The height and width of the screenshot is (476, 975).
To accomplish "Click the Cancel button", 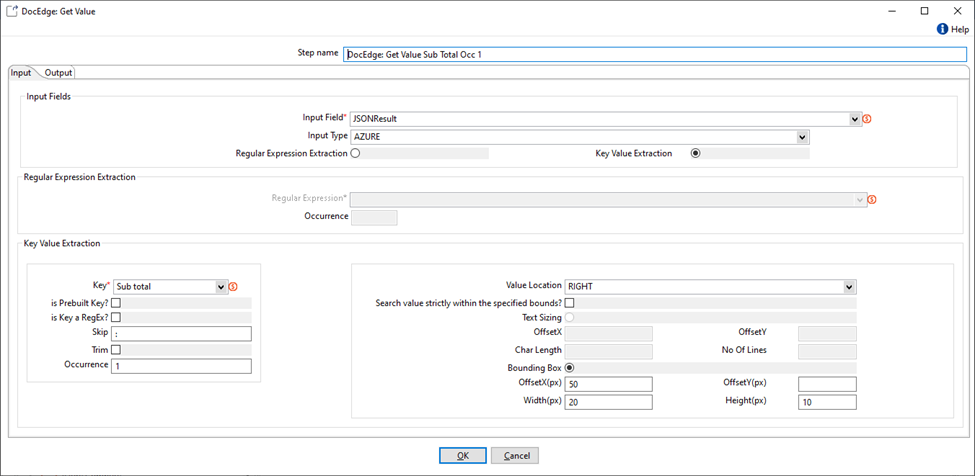I will click(x=515, y=455).
